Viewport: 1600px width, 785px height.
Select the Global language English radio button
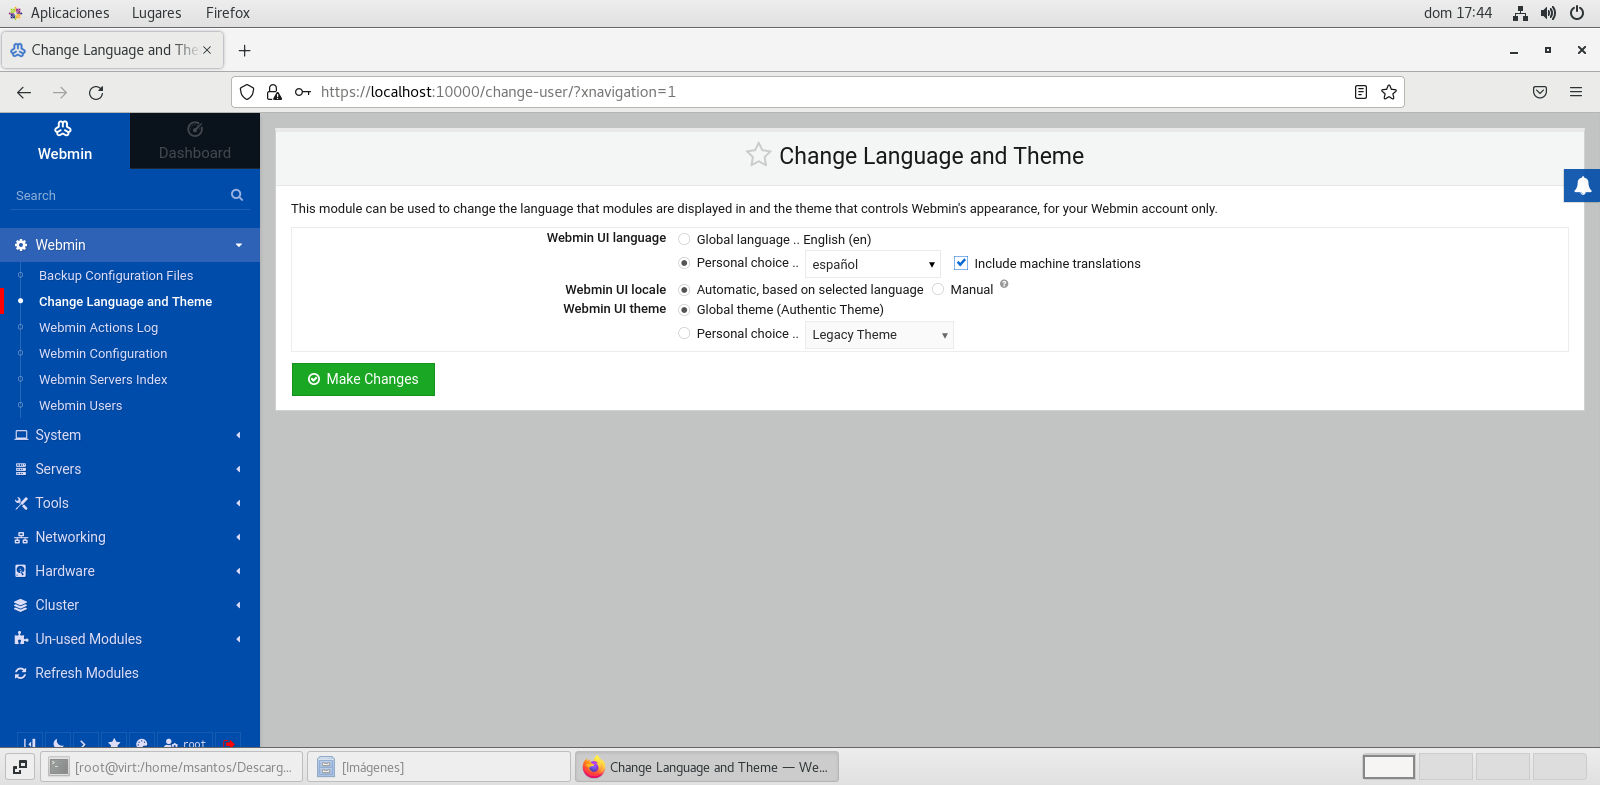684,239
